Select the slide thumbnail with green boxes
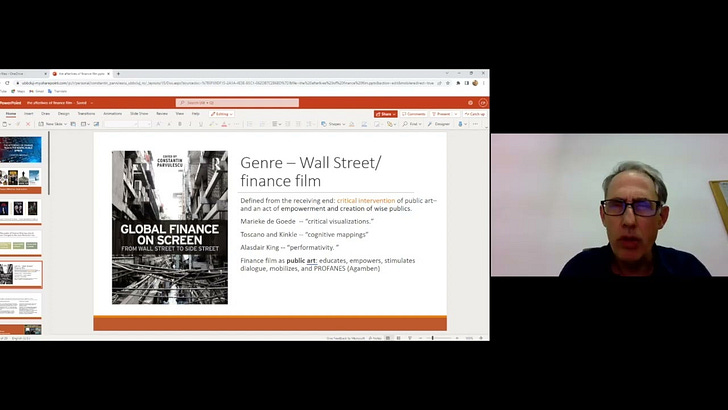 (21, 242)
